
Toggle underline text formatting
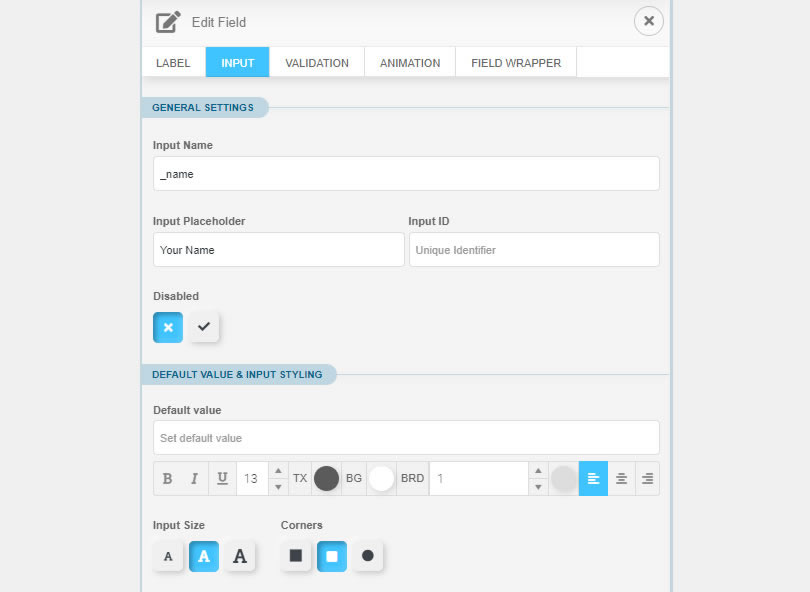(x=223, y=478)
